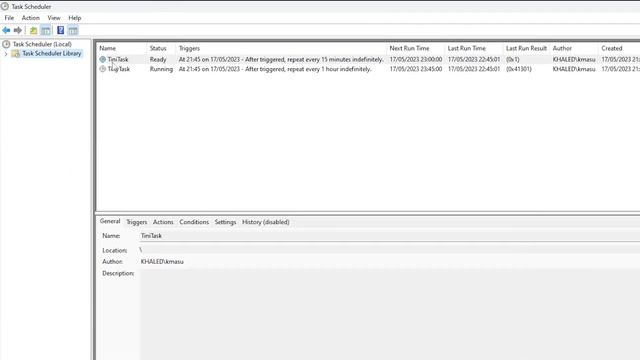Viewport: 640px width, 360px height.
Task: Click the Up one level folder icon
Action: click(x=33, y=31)
